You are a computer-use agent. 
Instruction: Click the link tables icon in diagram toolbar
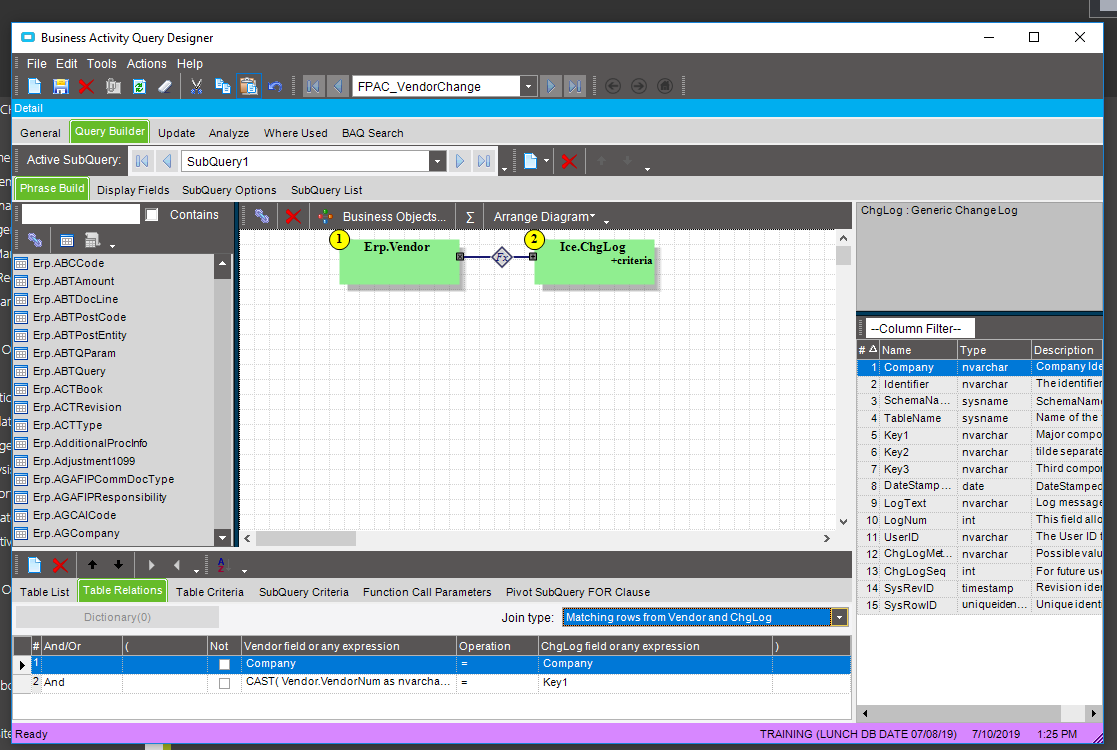click(x=262, y=217)
